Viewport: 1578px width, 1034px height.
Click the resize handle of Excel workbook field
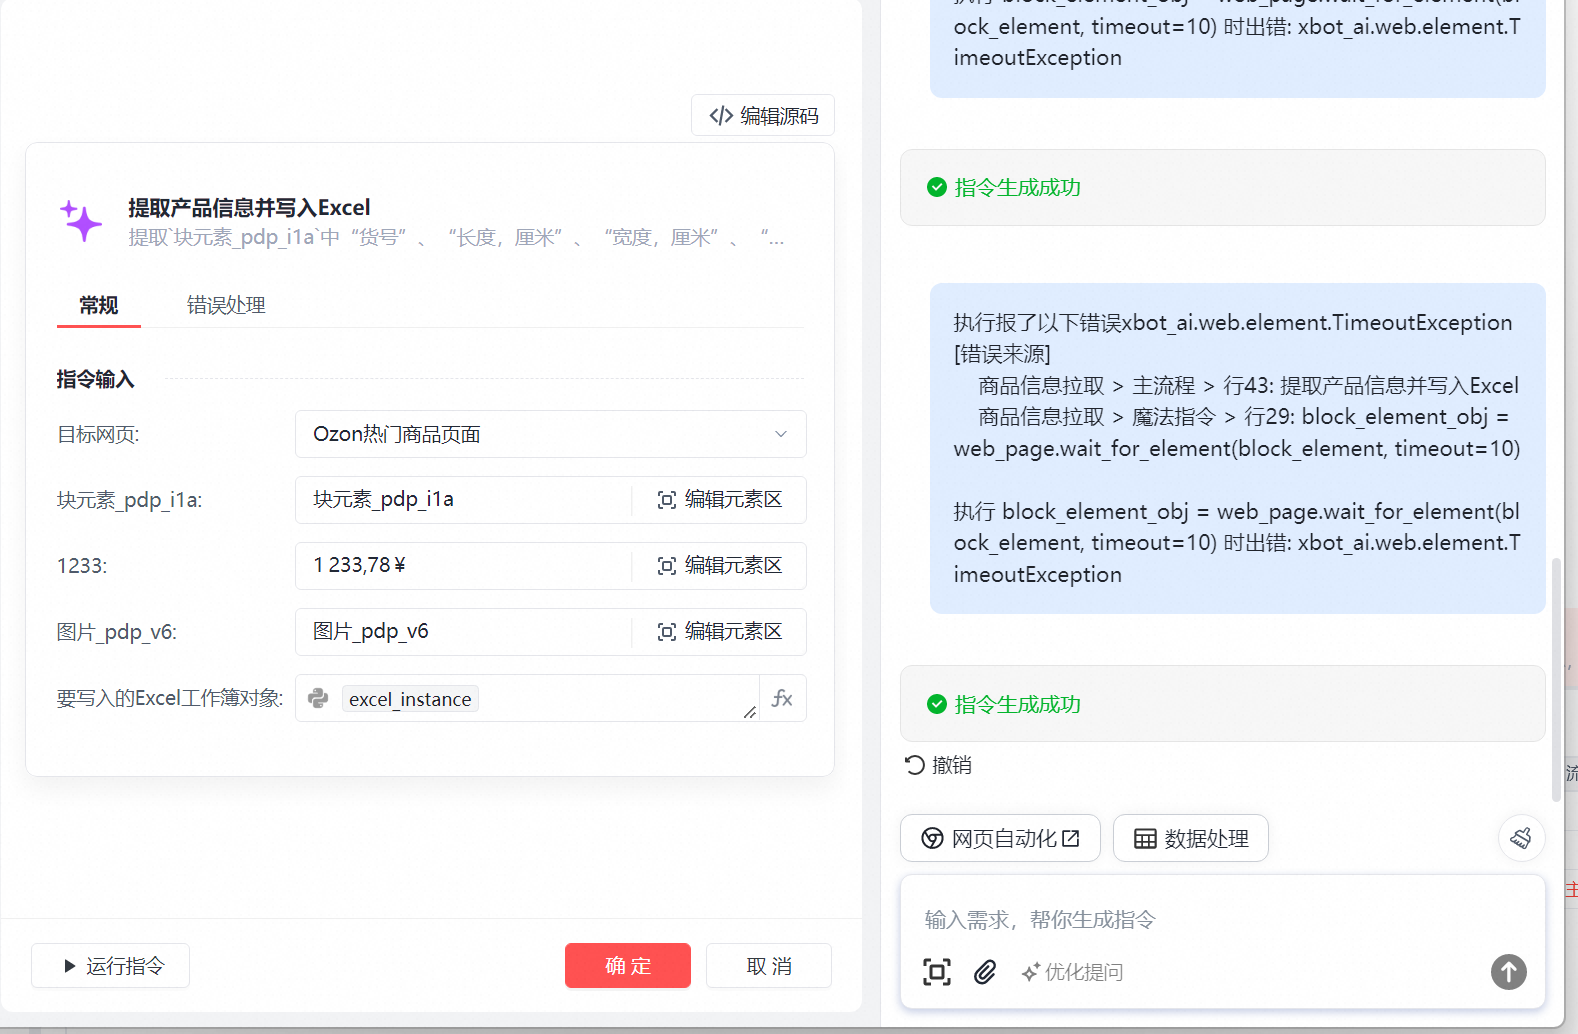pyautogui.click(x=750, y=712)
